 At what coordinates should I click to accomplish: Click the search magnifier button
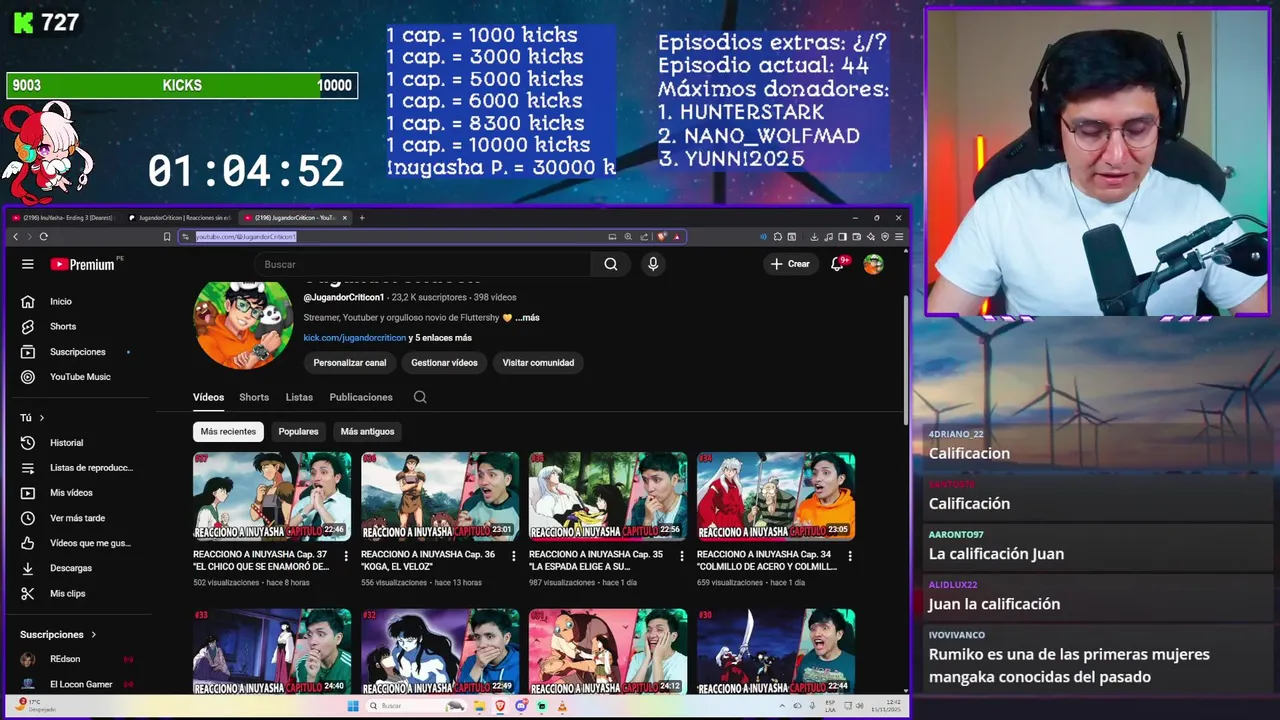pos(611,264)
